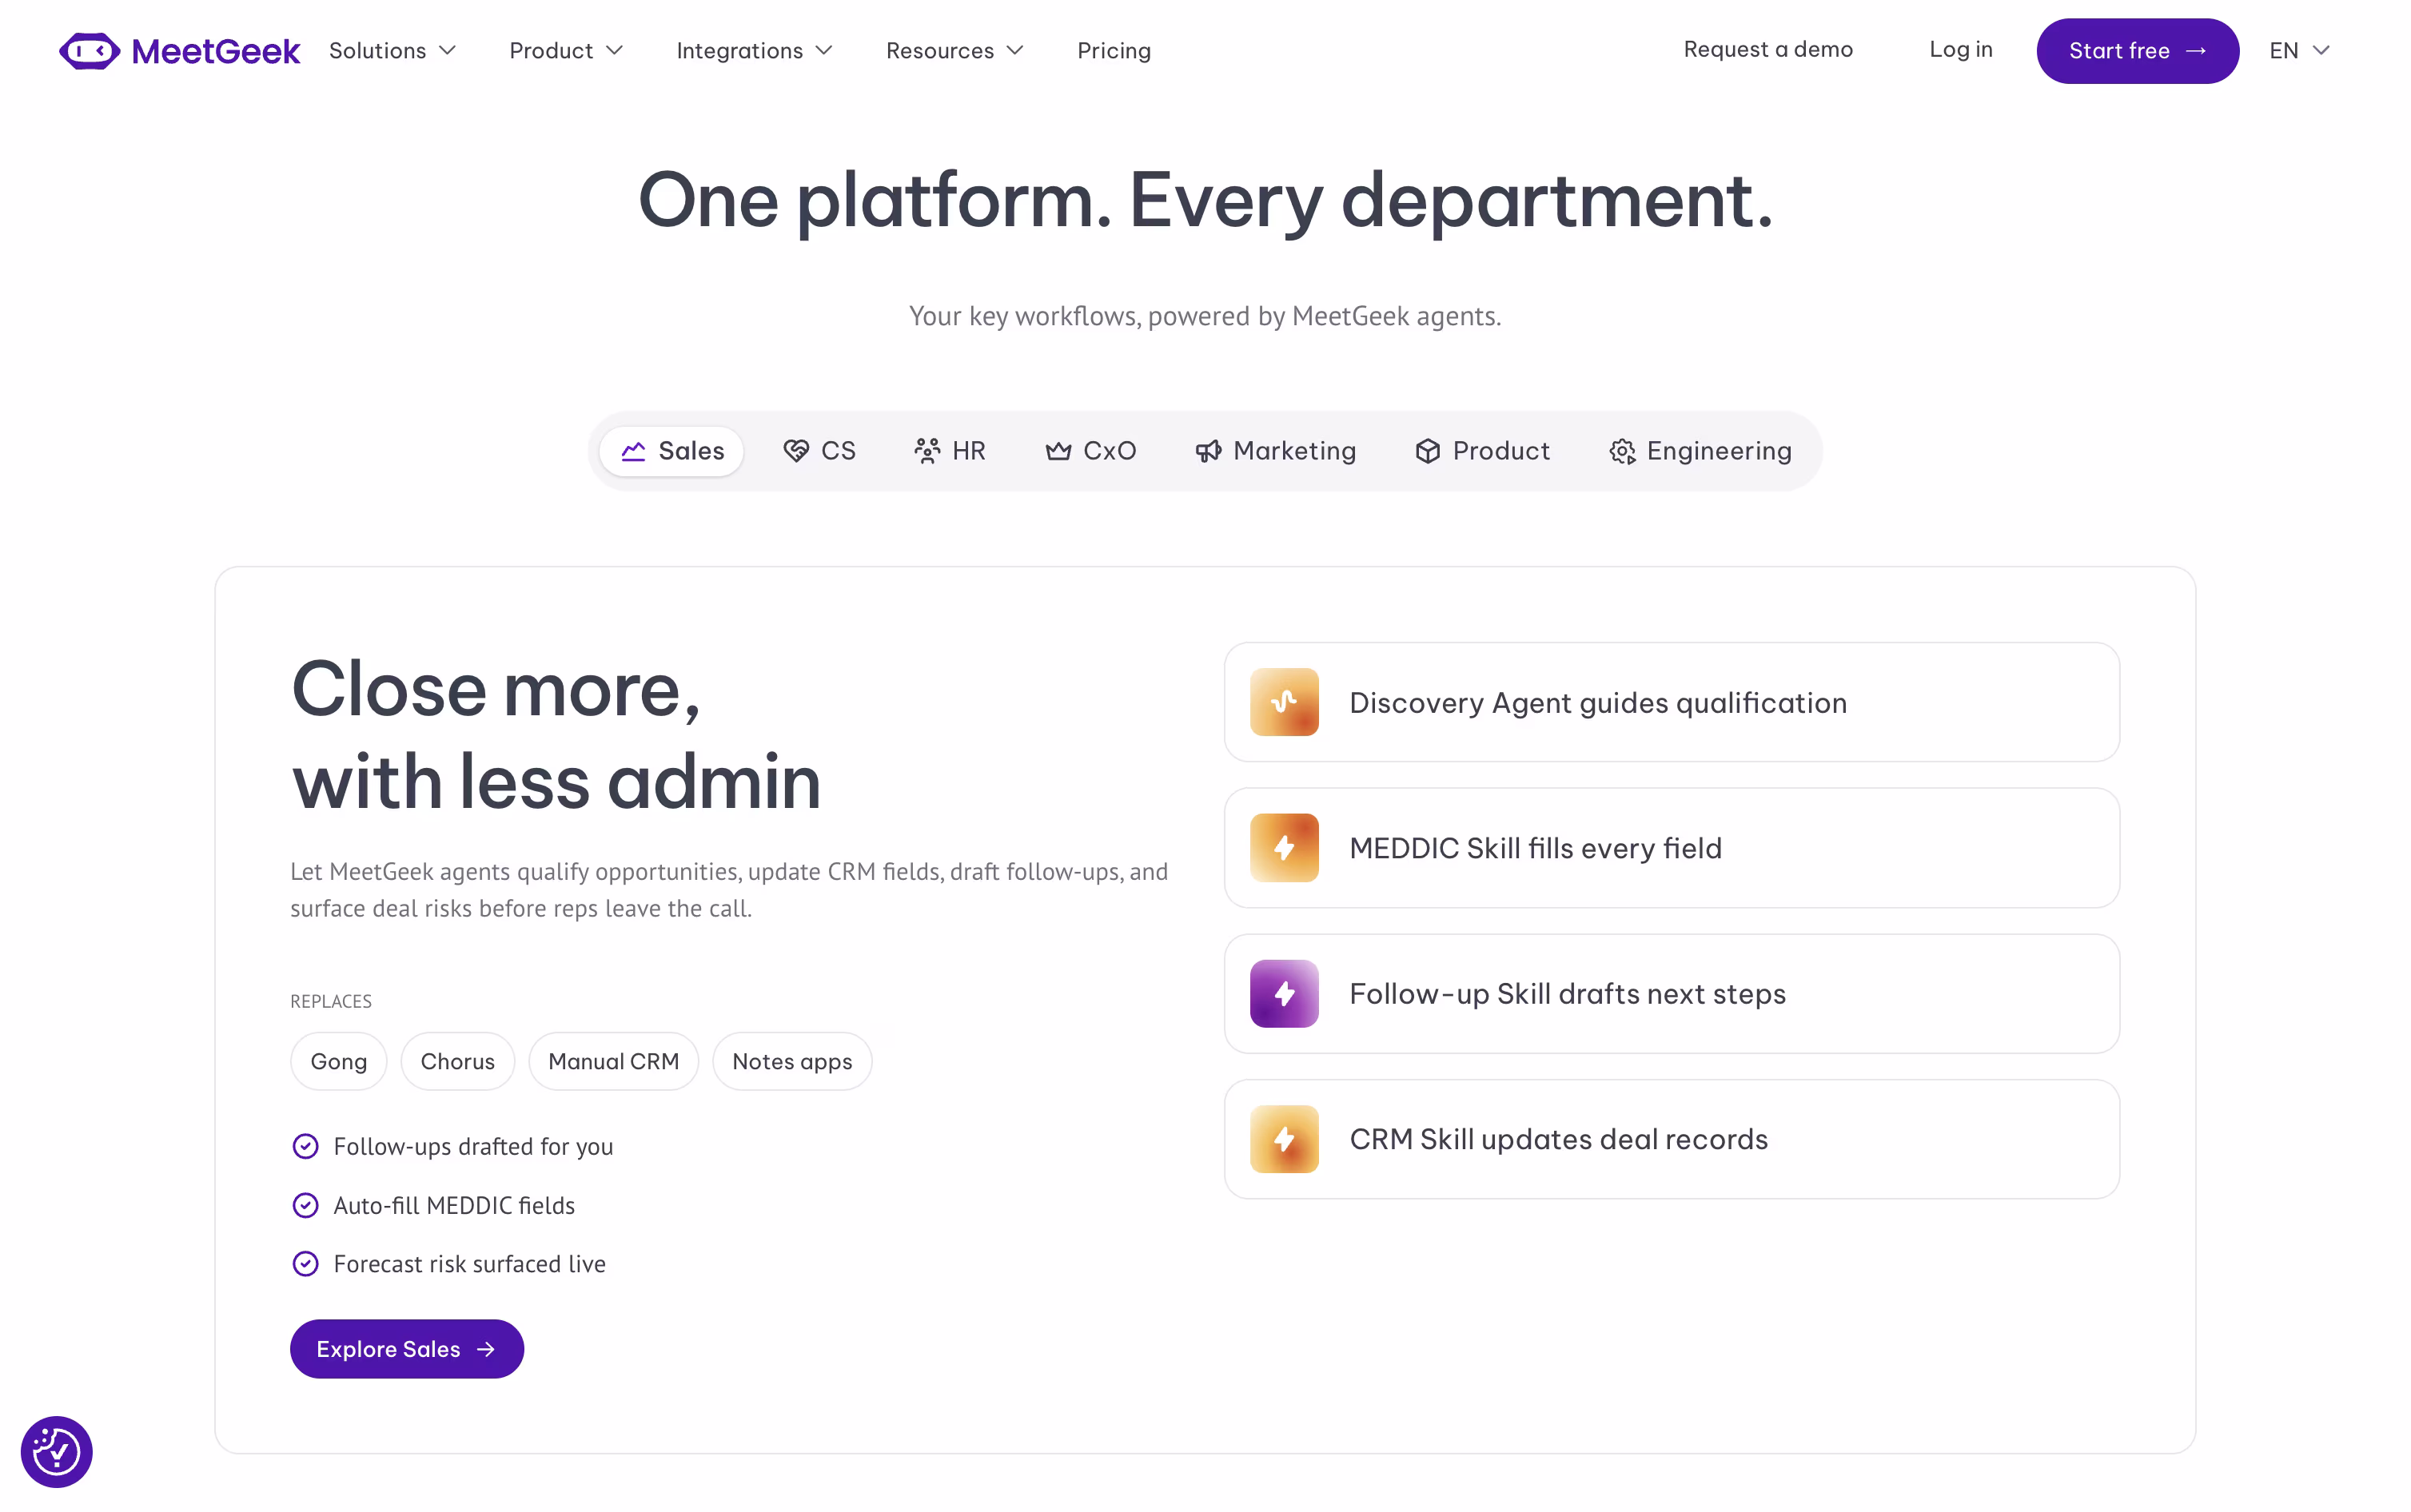Select the HR department tab
Viewport: 2411px width, 1512px height.
coord(950,451)
